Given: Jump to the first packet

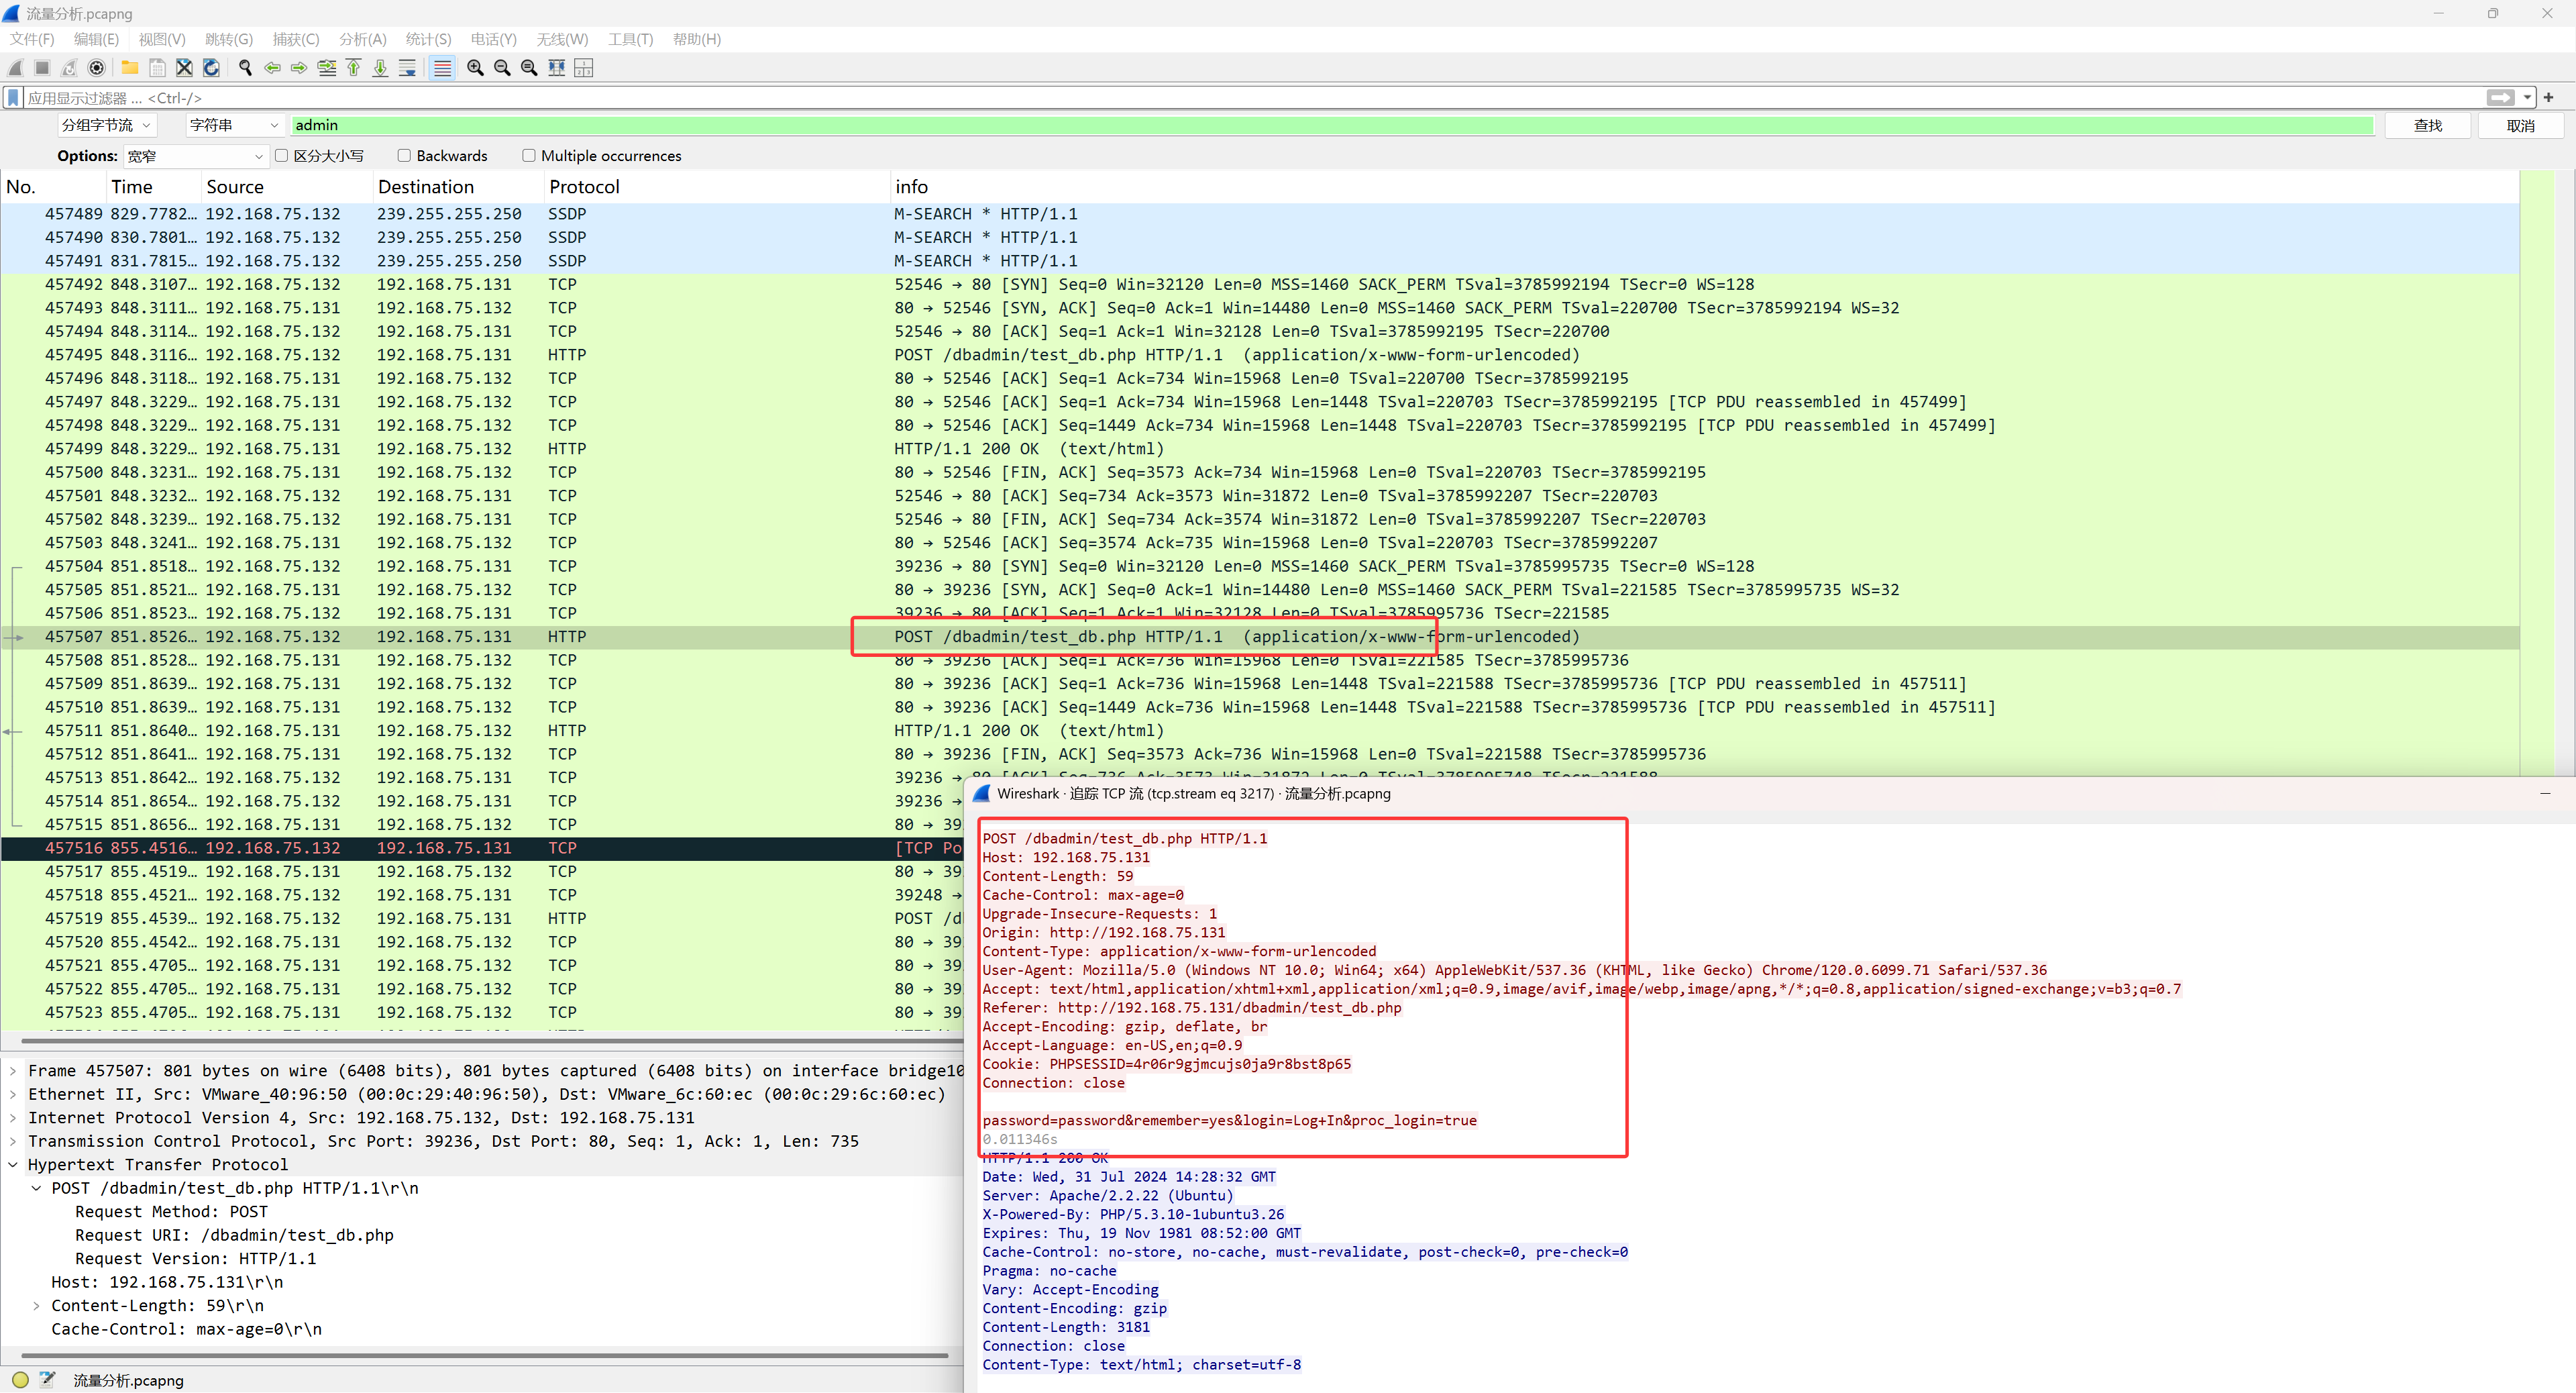Looking at the screenshot, I should click(x=353, y=68).
